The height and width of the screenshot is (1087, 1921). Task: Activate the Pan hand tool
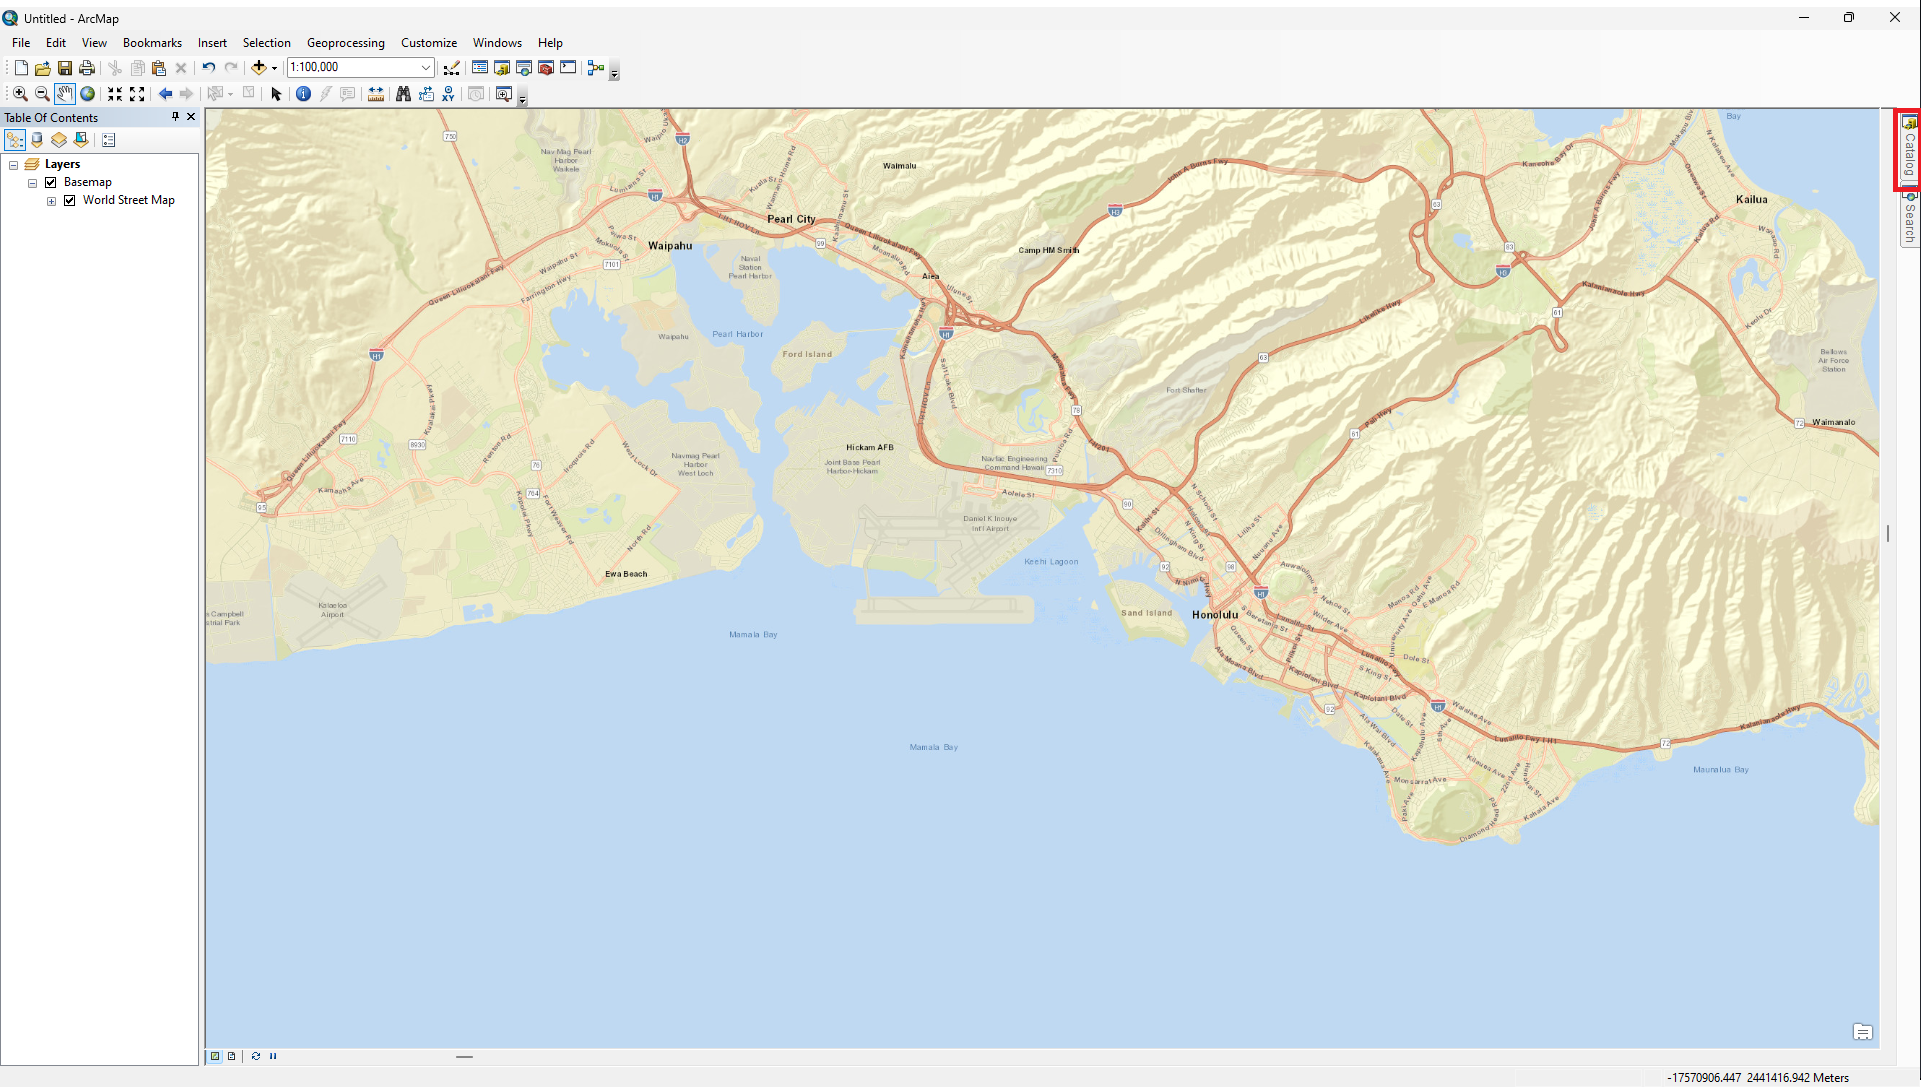coord(65,94)
